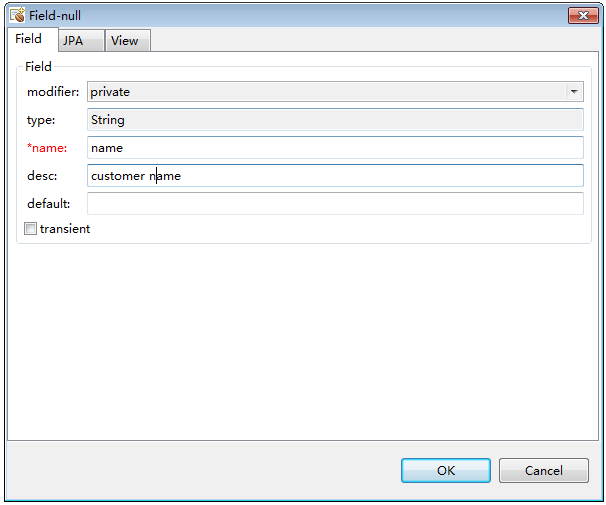This screenshot has width=606, height=505.
Task: Open the modifier dropdown arrow
Action: [574, 92]
